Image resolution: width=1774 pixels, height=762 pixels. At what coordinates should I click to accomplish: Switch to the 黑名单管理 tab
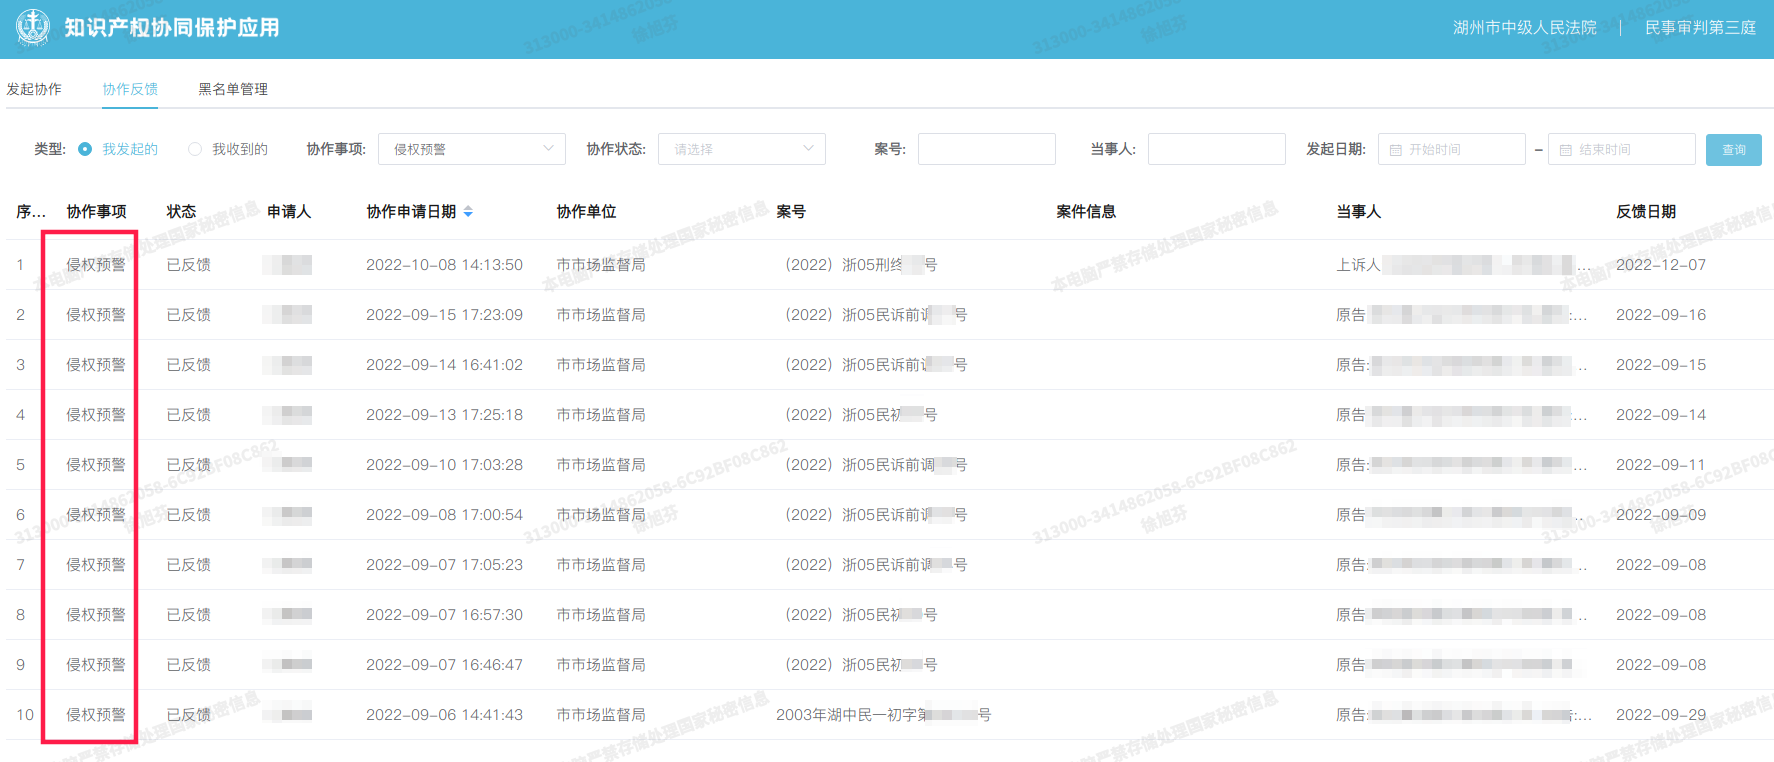pyautogui.click(x=233, y=89)
